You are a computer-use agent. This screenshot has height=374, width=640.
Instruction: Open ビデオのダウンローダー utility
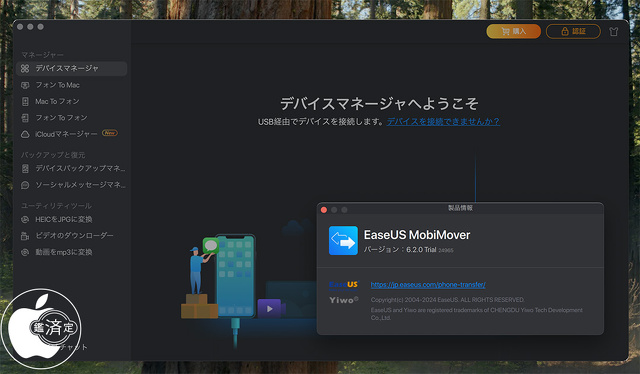[x=71, y=236]
